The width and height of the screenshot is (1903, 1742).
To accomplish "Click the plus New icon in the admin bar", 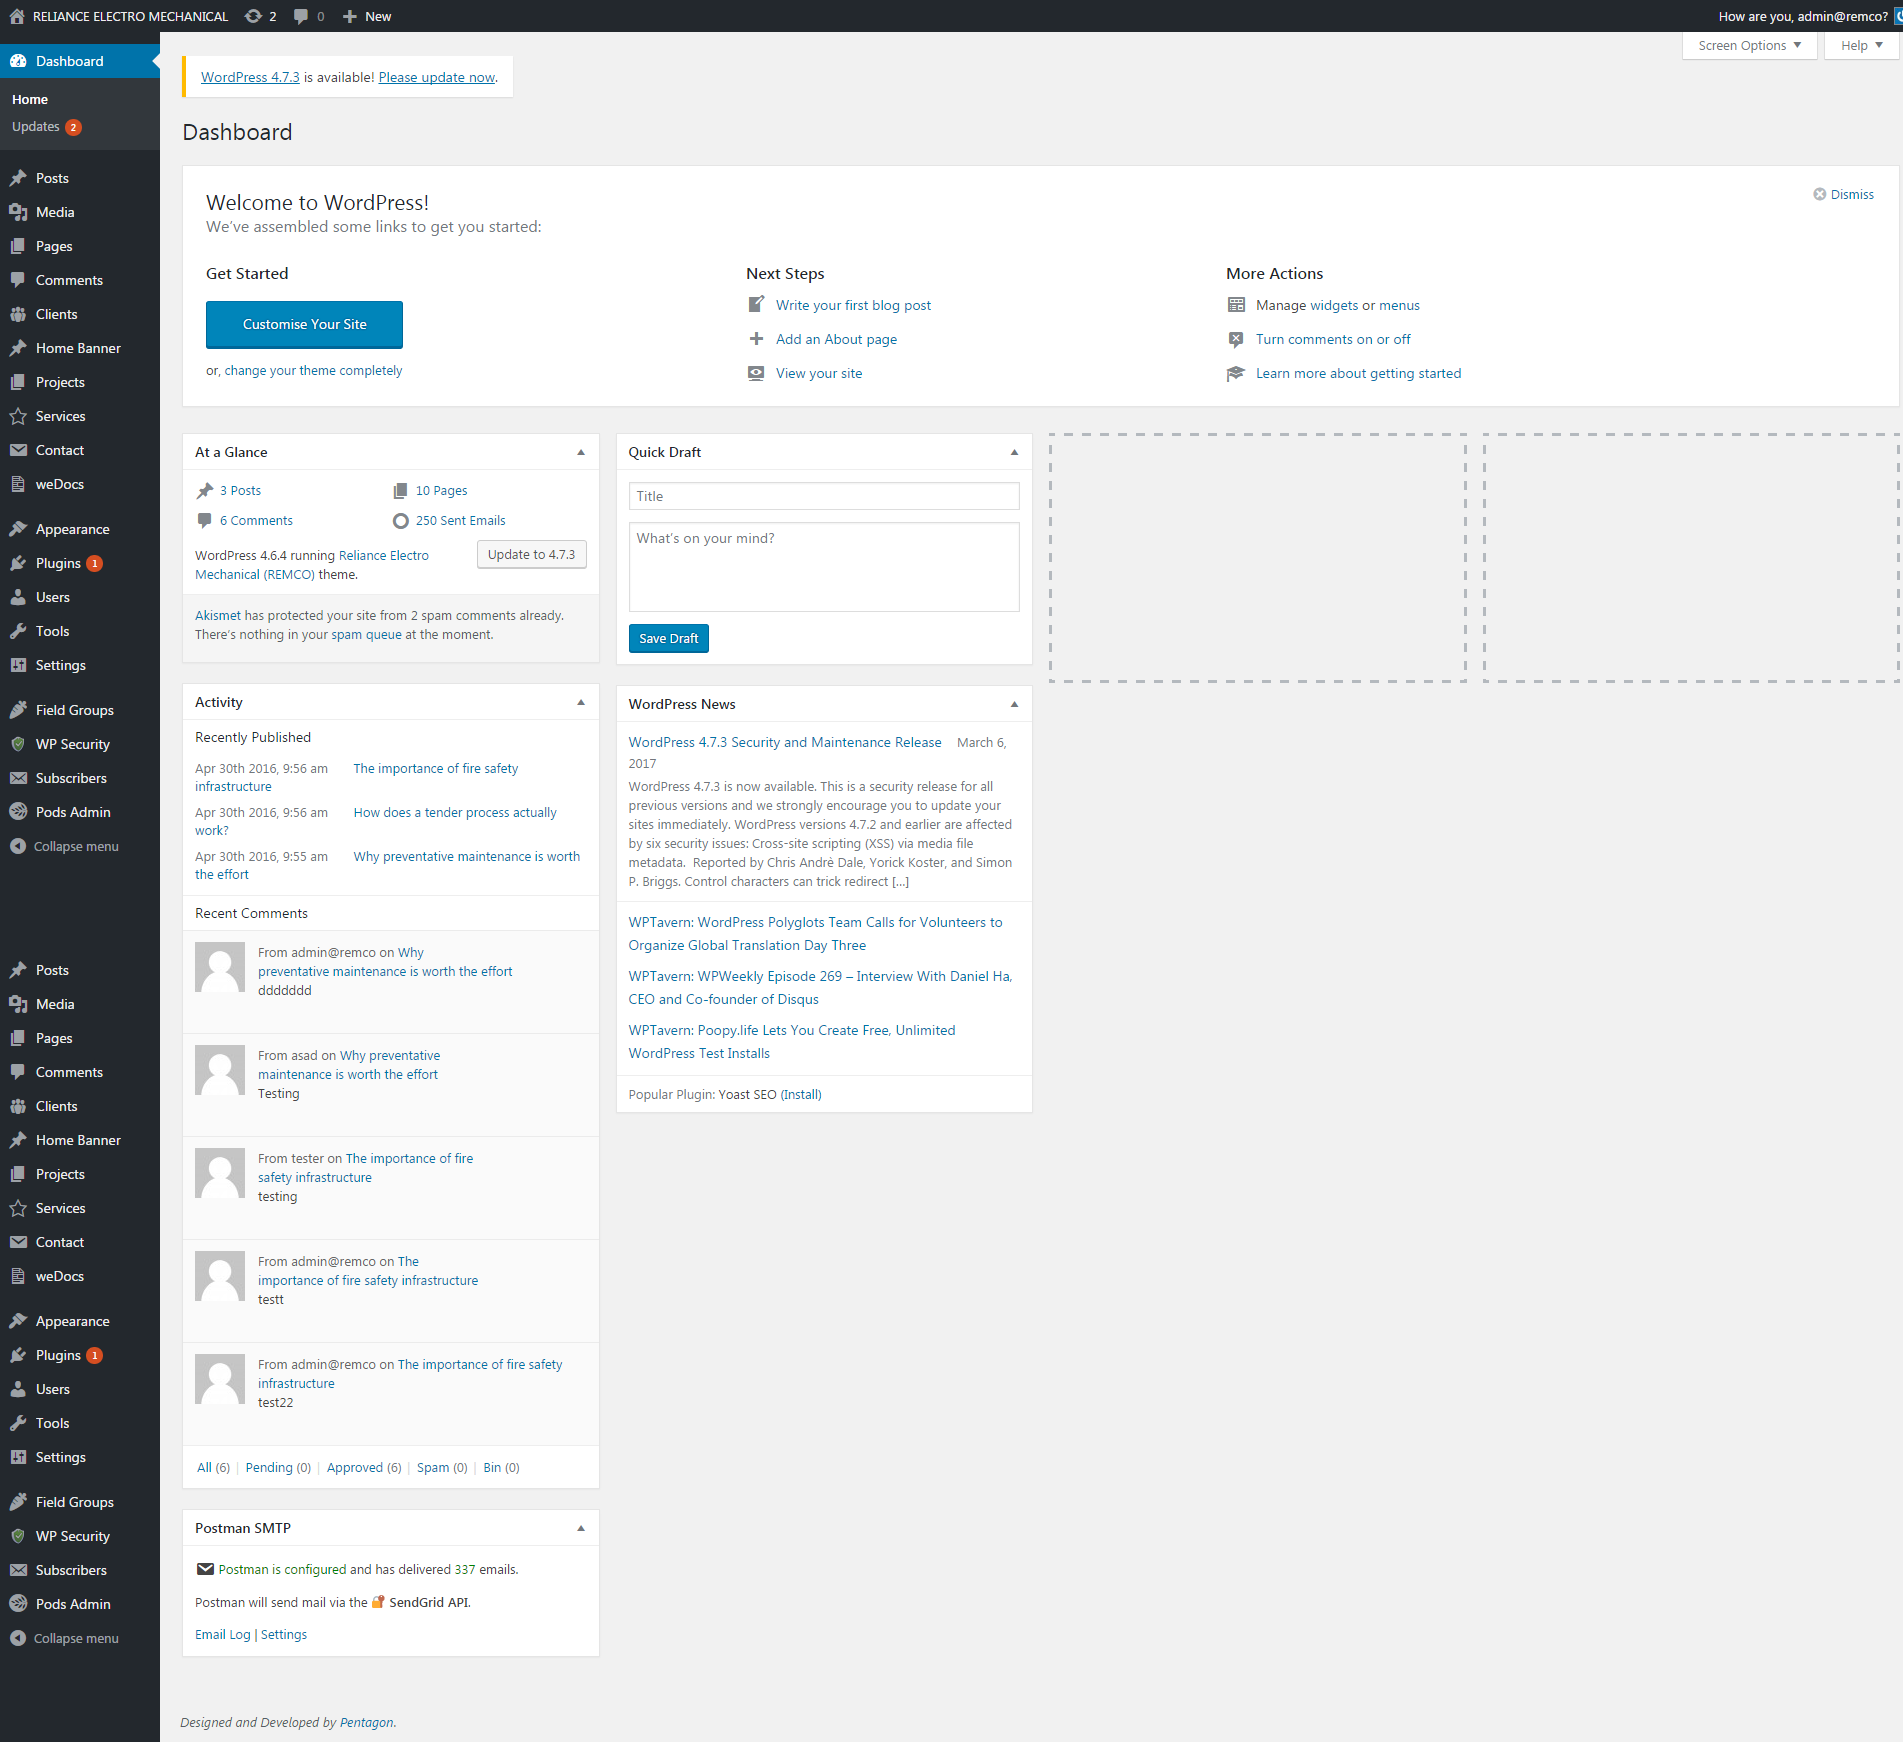I will (x=350, y=16).
